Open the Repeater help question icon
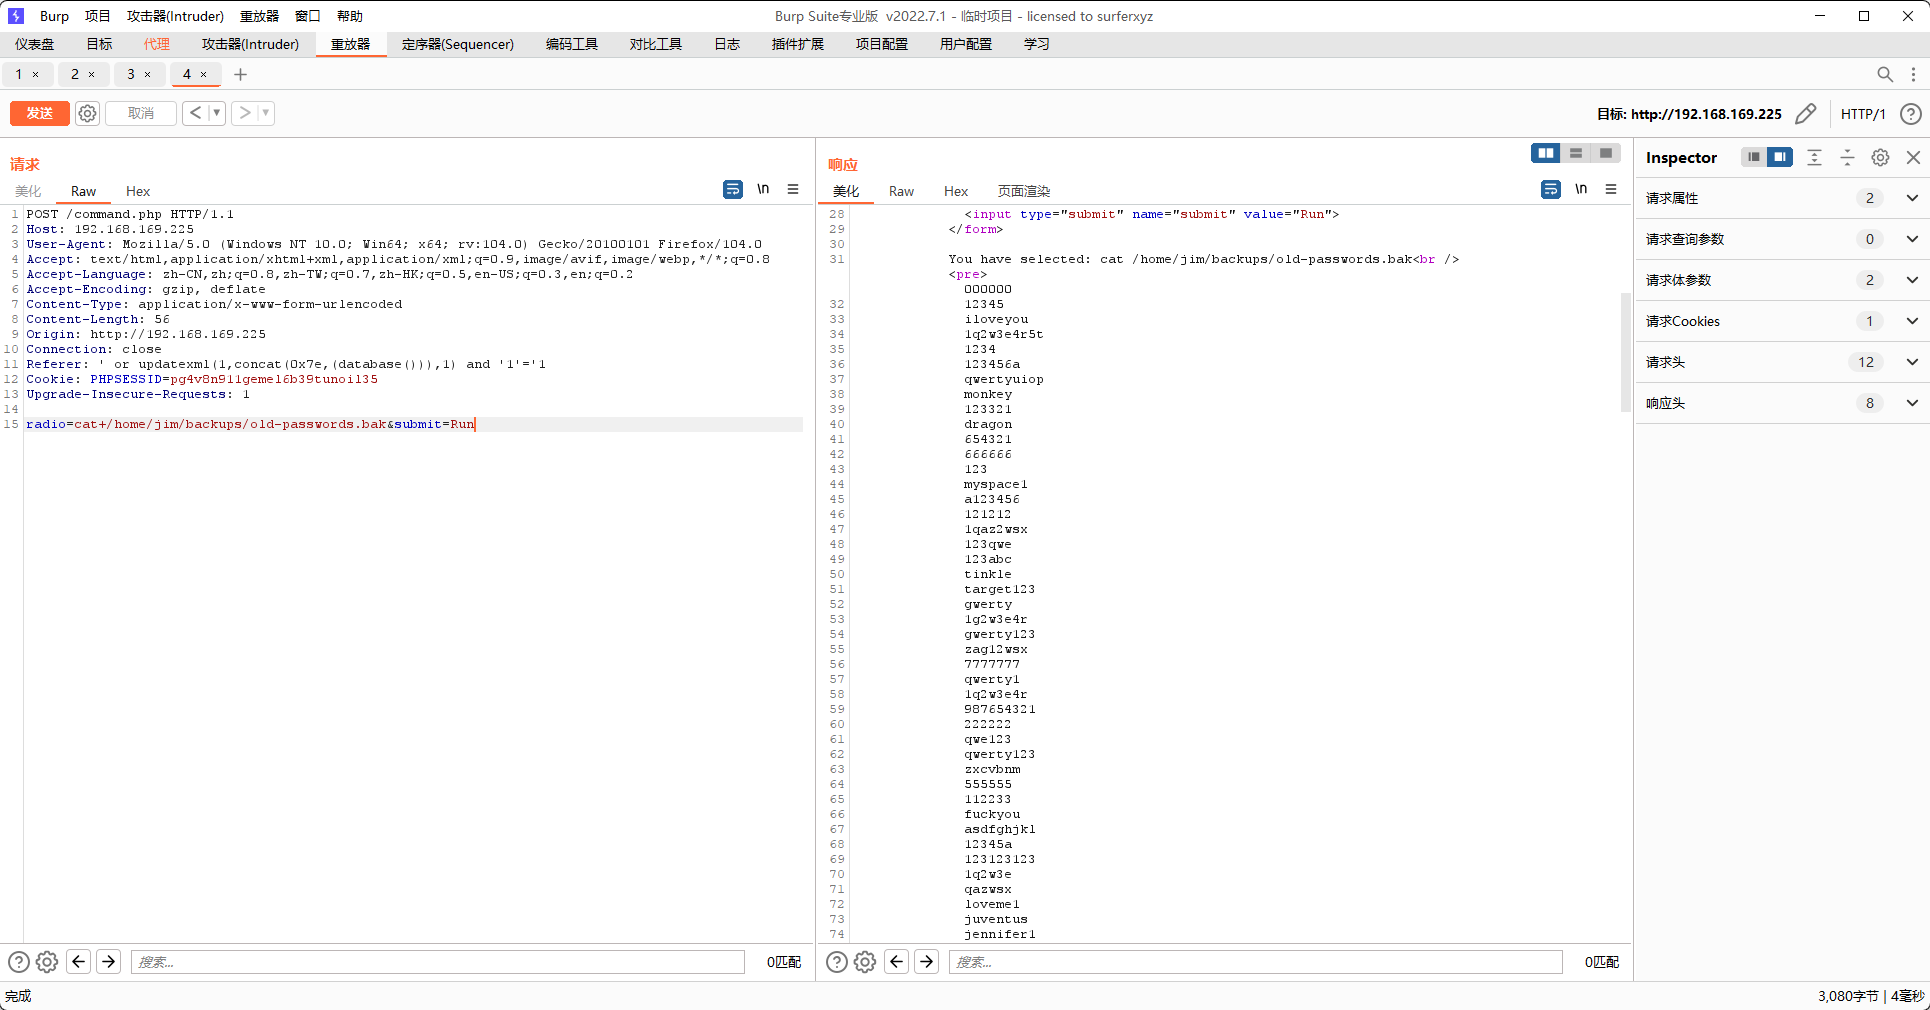 1910,114
